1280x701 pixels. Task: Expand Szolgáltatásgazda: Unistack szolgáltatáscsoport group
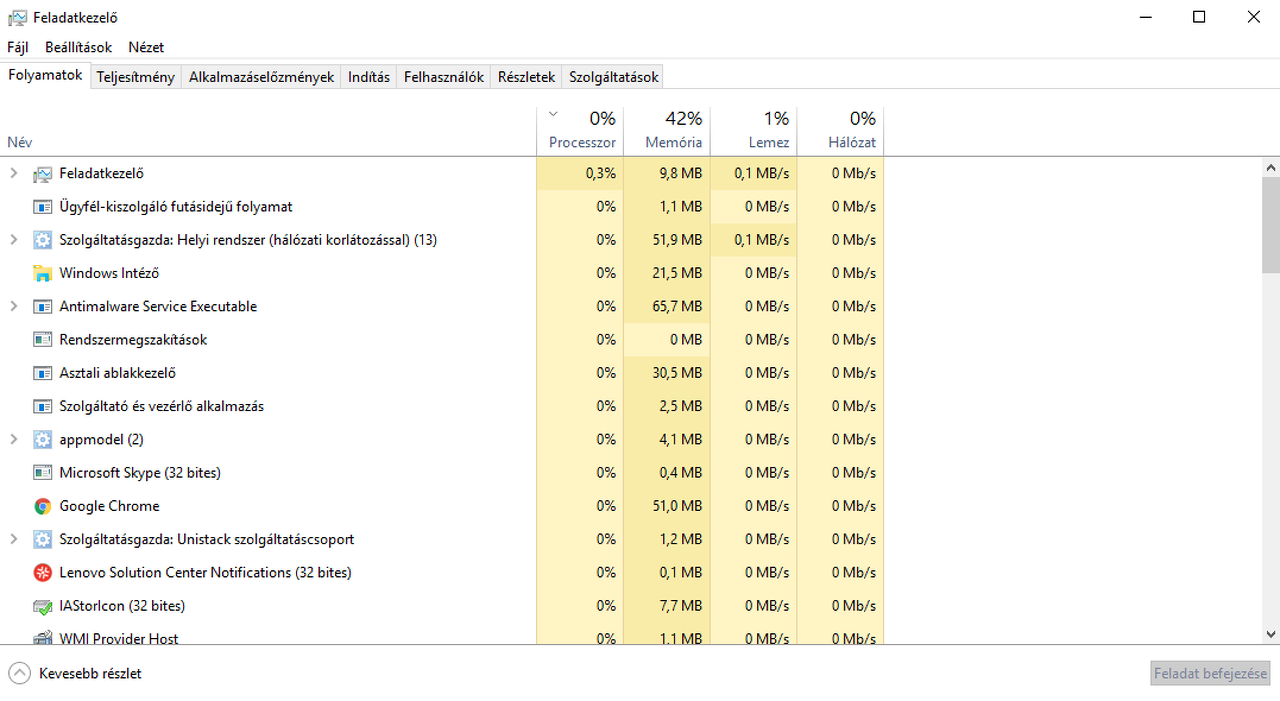coord(14,539)
